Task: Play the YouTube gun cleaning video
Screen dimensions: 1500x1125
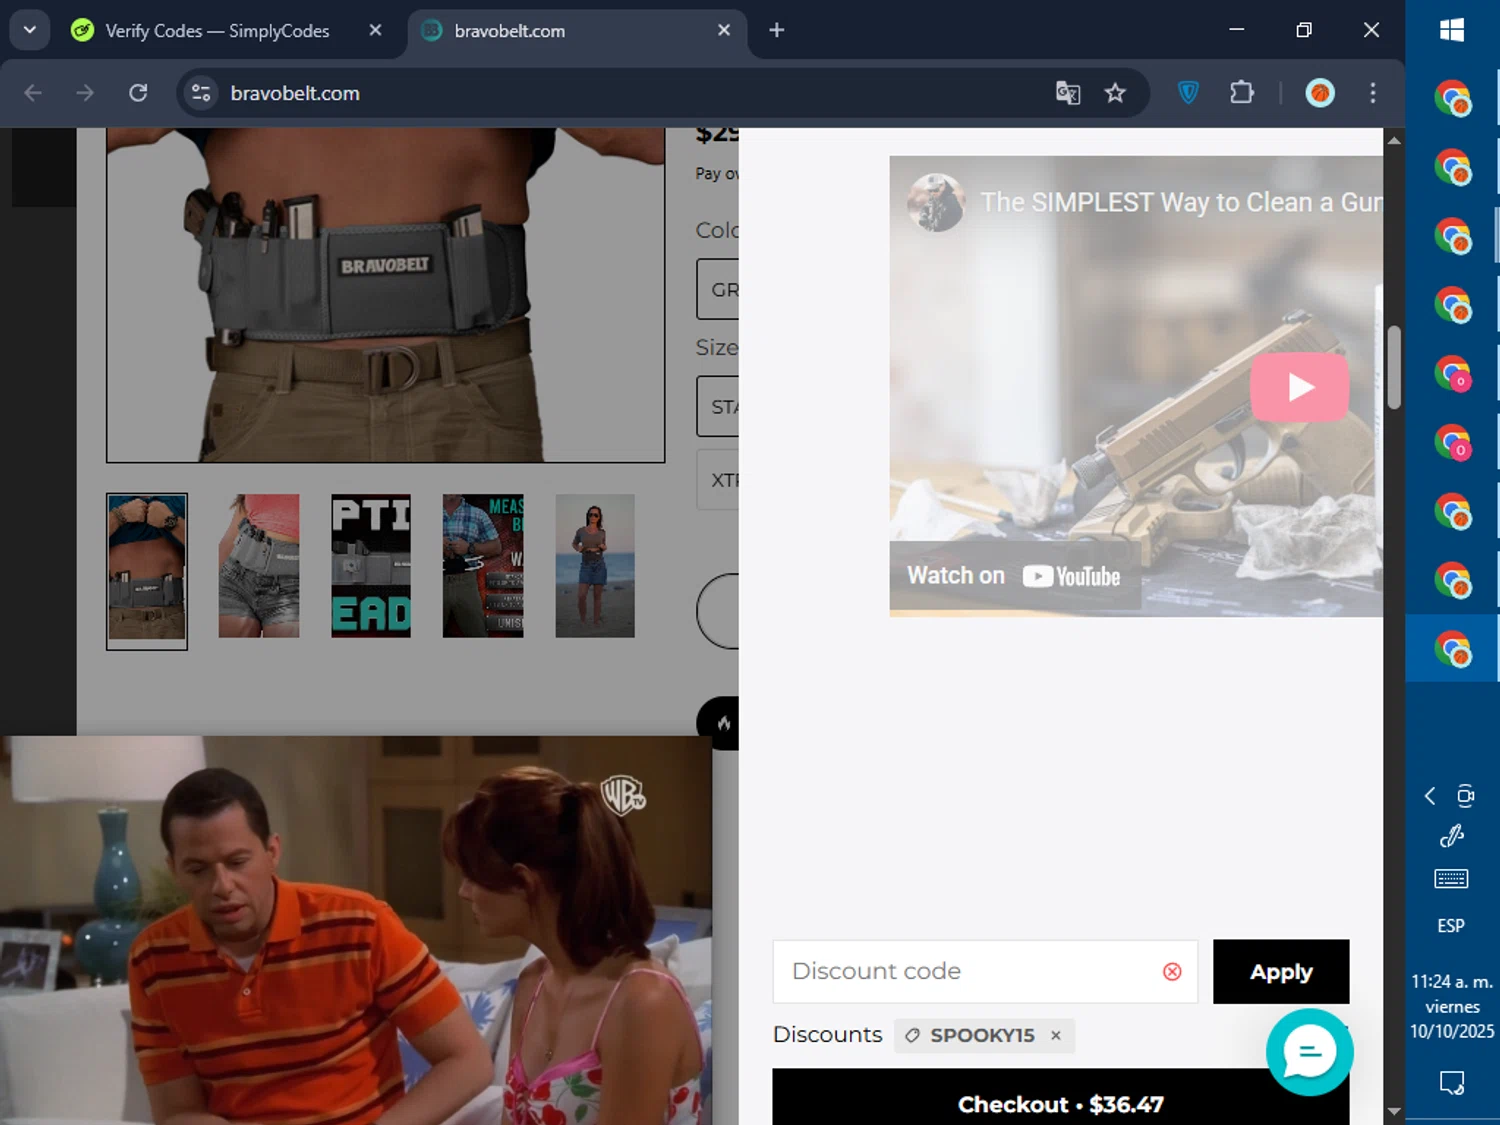Action: (1299, 387)
